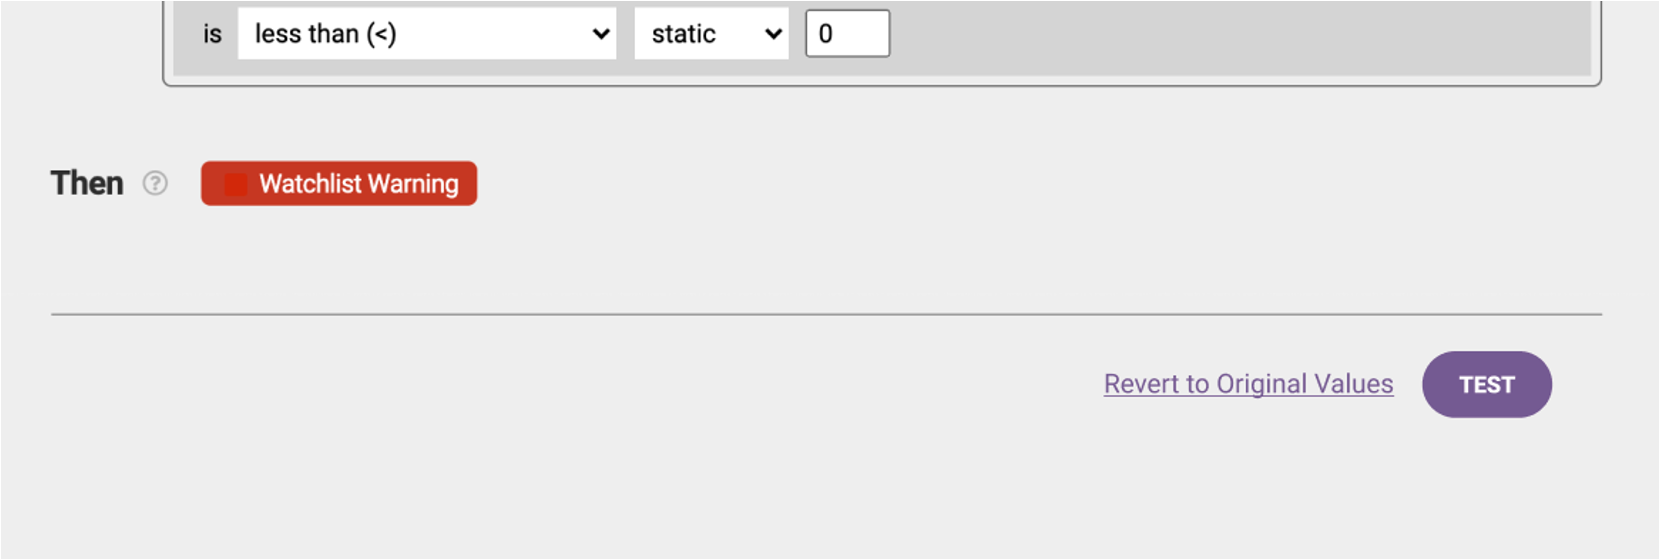Click the gray condition row background
Image resolution: width=1660 pixels, height=560 pixels.
coord(1240,38)
